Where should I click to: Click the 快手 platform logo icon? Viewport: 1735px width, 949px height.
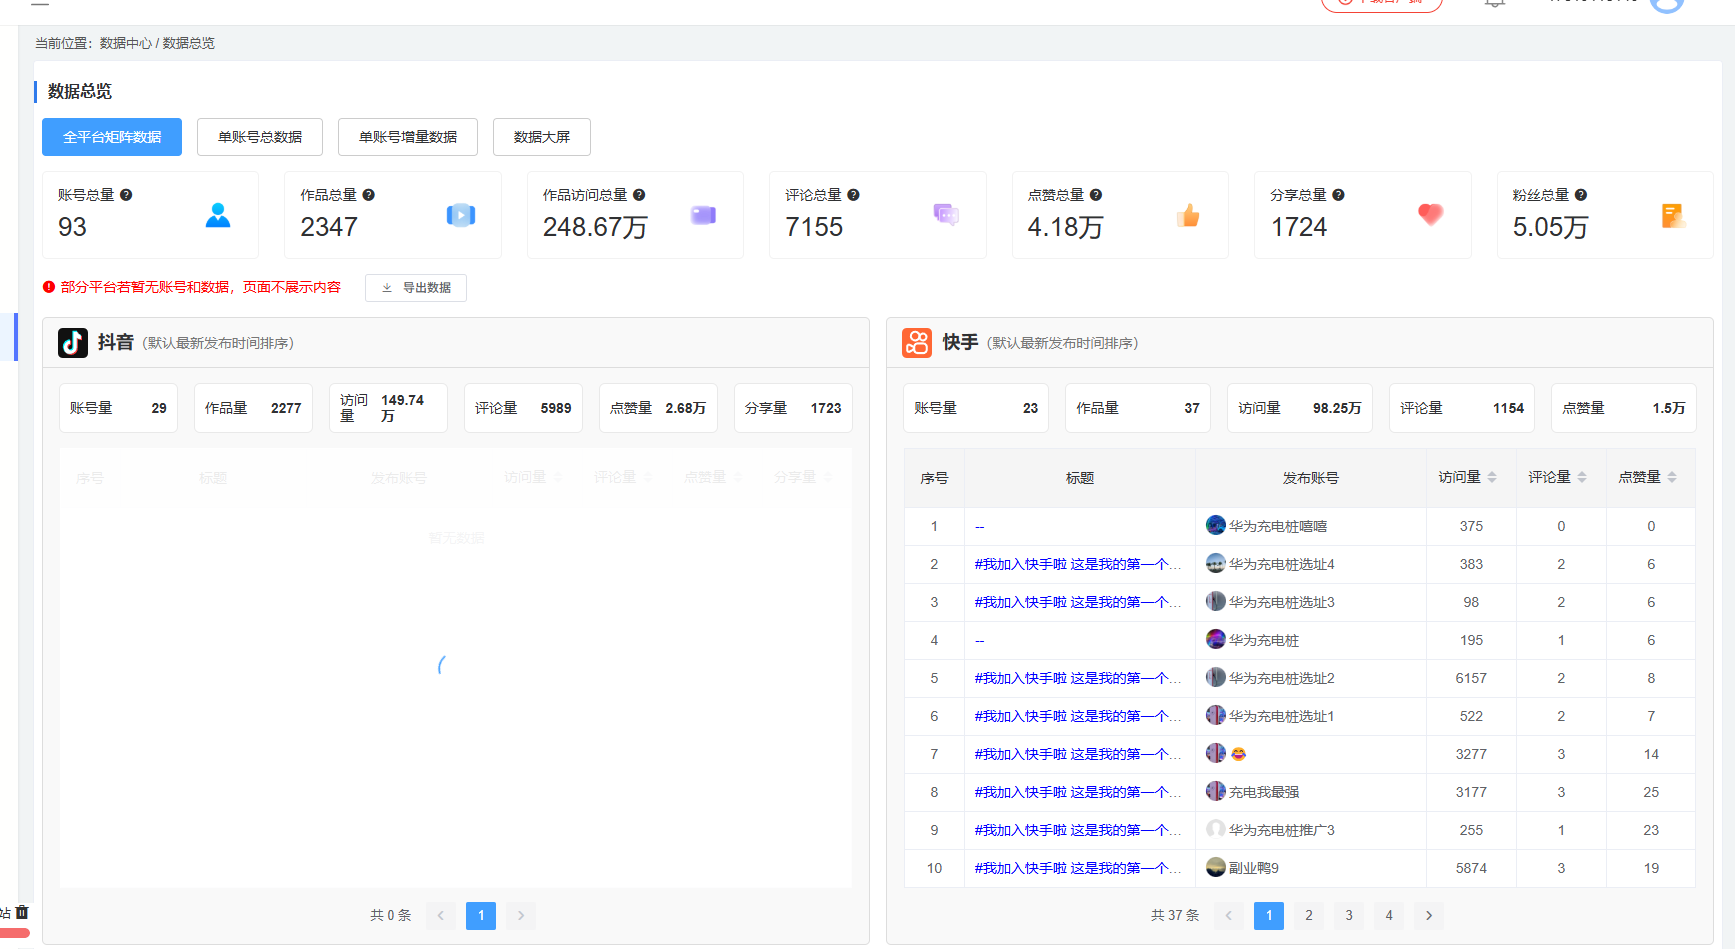(x=917, y=343)
